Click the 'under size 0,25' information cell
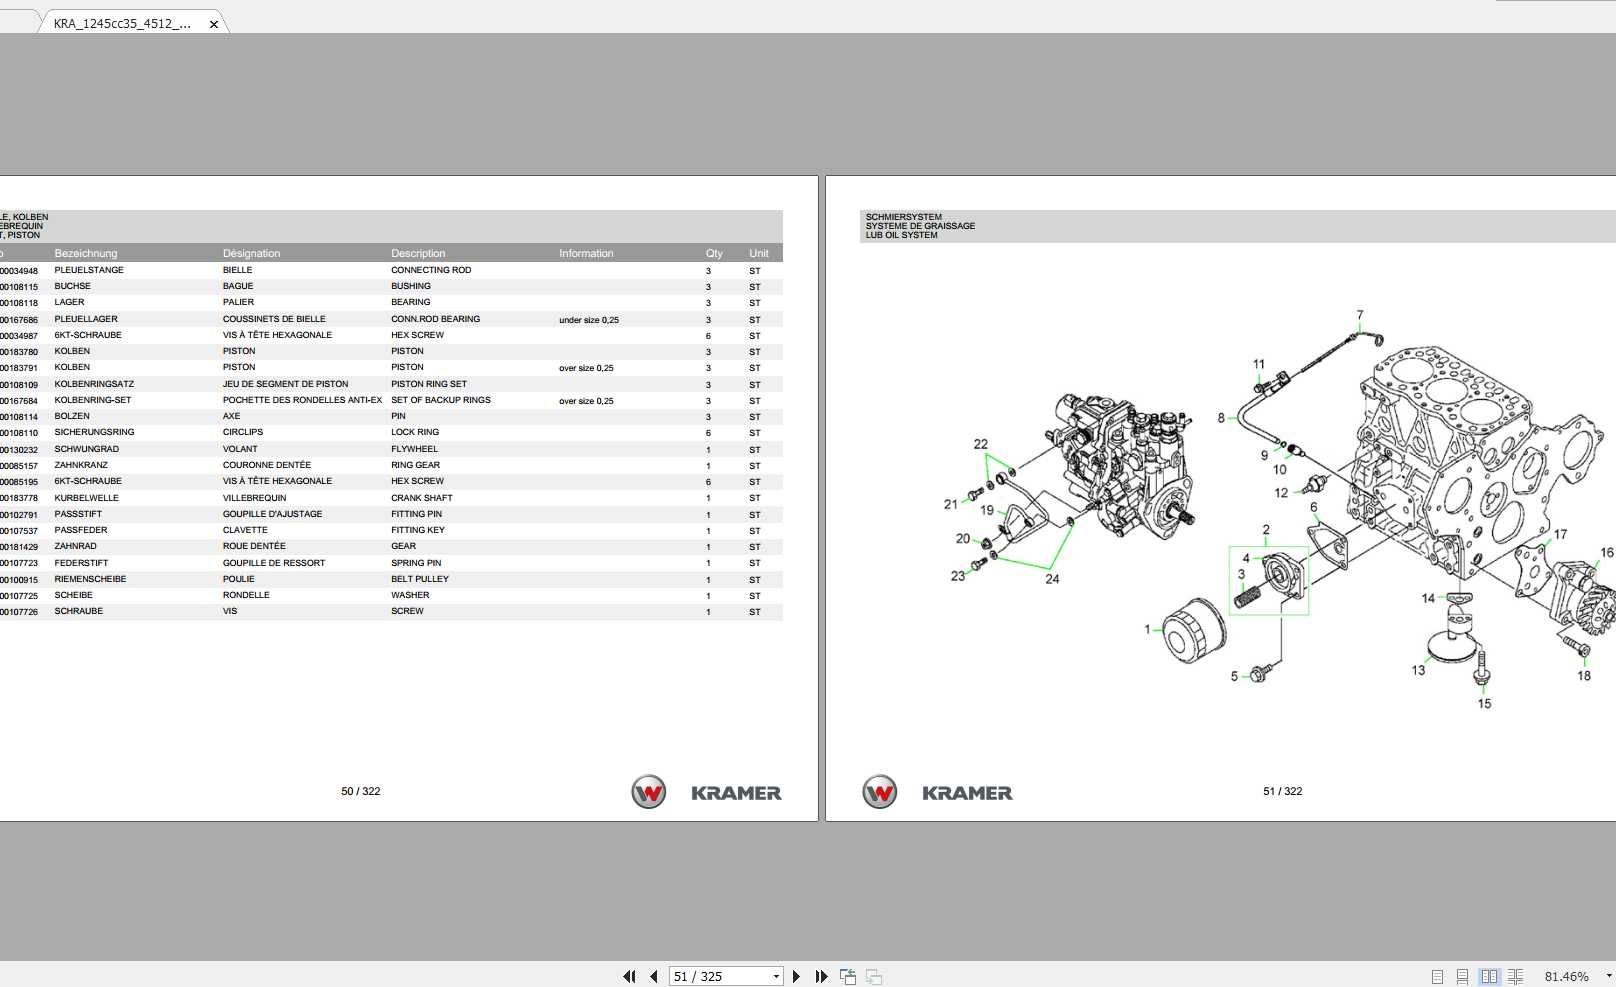Image resolution: width=1616 pixels, height=987 pixels. point(589,320)
